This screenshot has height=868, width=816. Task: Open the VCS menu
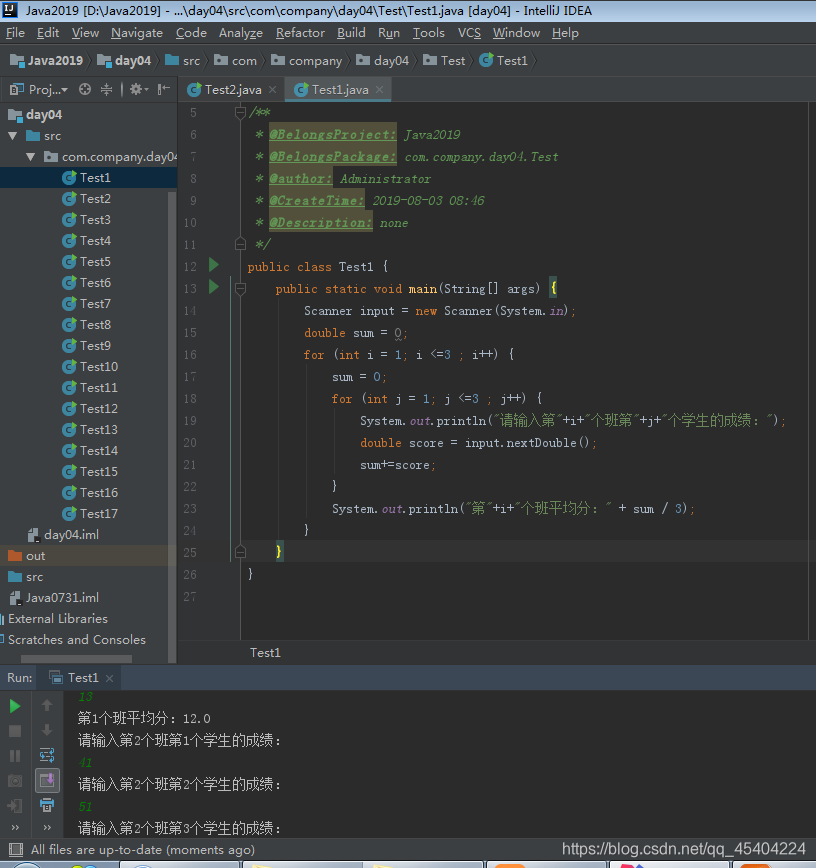coord(469,33)
